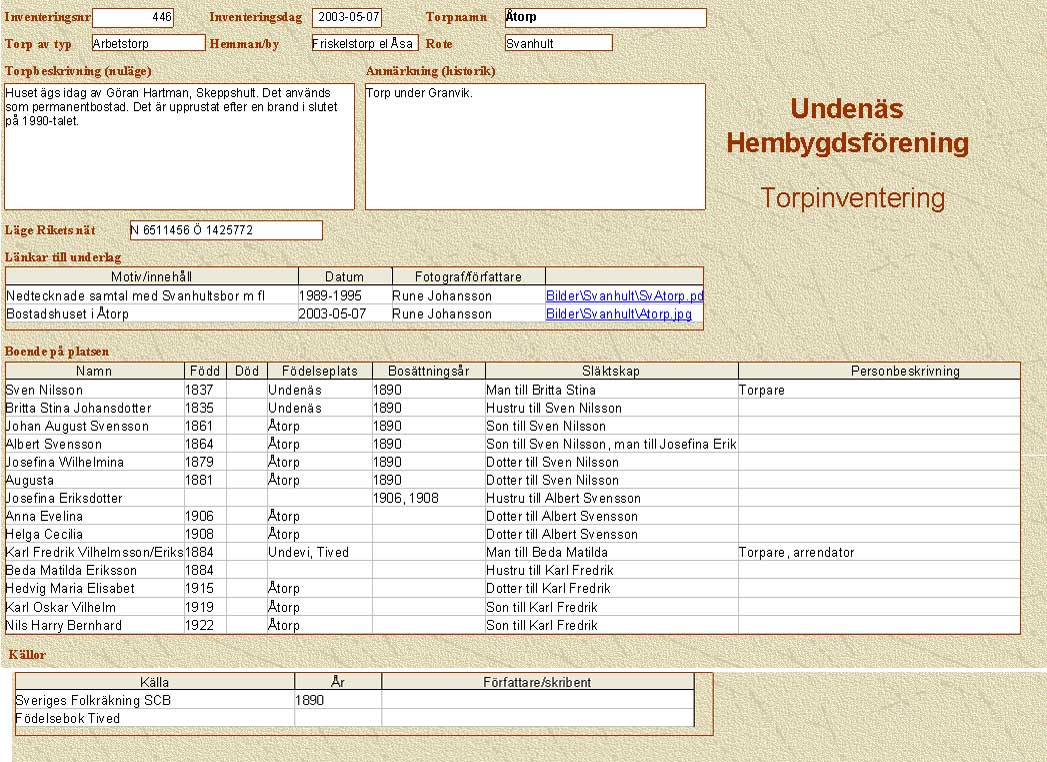Viewport: 1047px width, 762px height.
Task: Click the Inventeringsnr field showing 446
Action: point(133,18)
